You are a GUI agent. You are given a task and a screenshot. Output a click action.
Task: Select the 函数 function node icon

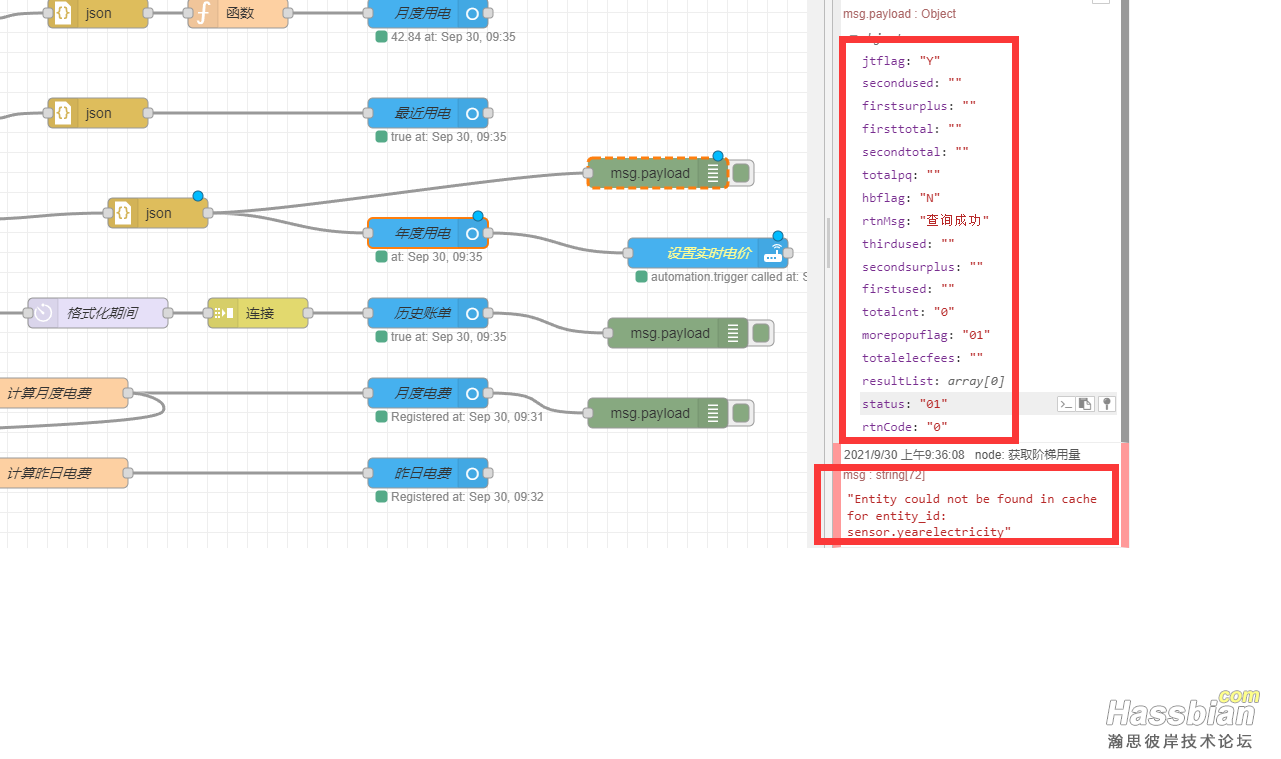[x=203, y=13]
